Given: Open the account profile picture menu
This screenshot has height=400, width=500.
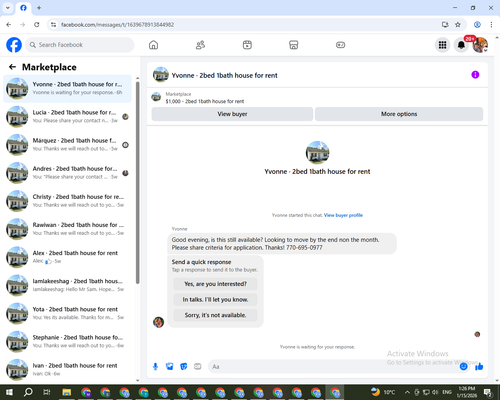Looking at the screenshot, I should click(x=480, y=45).
